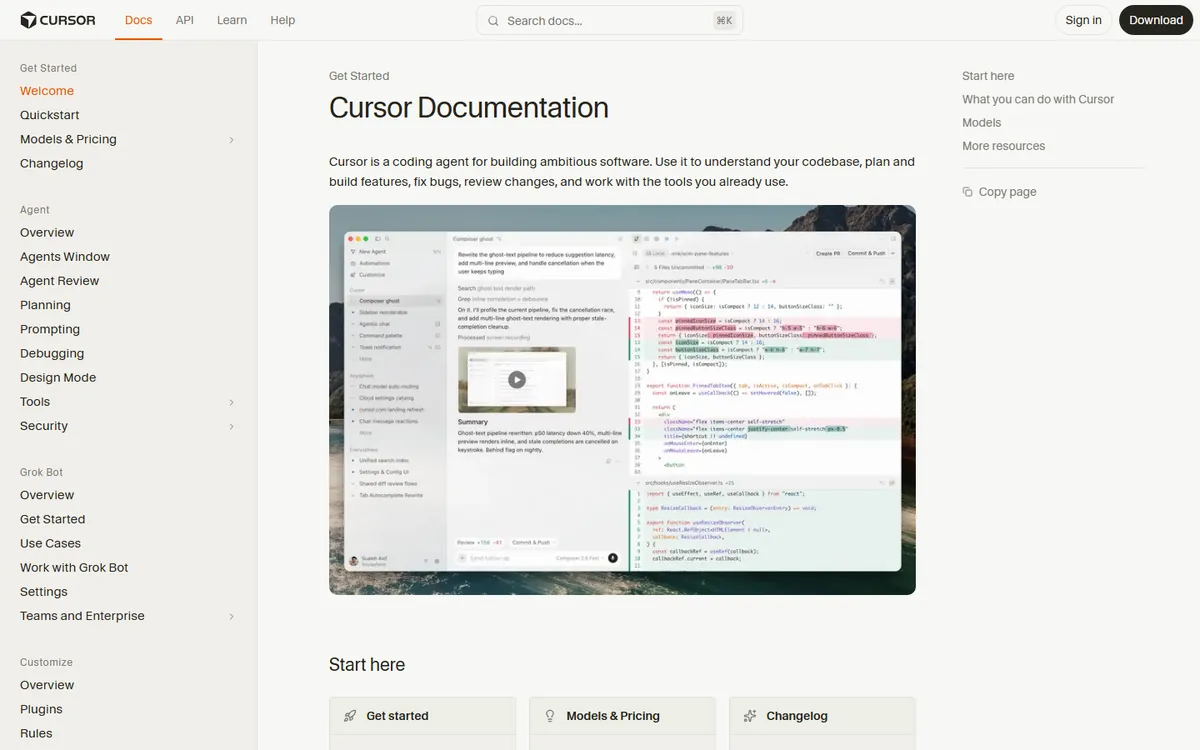The height and width of the screenshot is (750, 1200).
Task: Open Quickstart in the sidebar
Action: click(50, 115)
